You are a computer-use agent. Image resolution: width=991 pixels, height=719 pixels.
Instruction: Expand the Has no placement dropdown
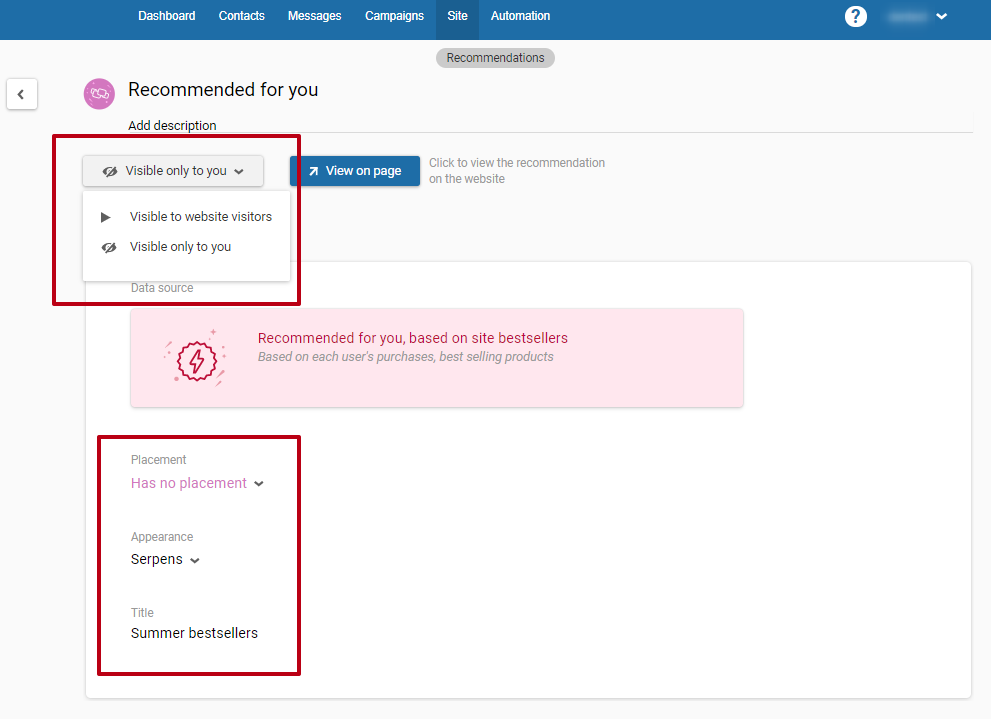(x=197, y=483)
